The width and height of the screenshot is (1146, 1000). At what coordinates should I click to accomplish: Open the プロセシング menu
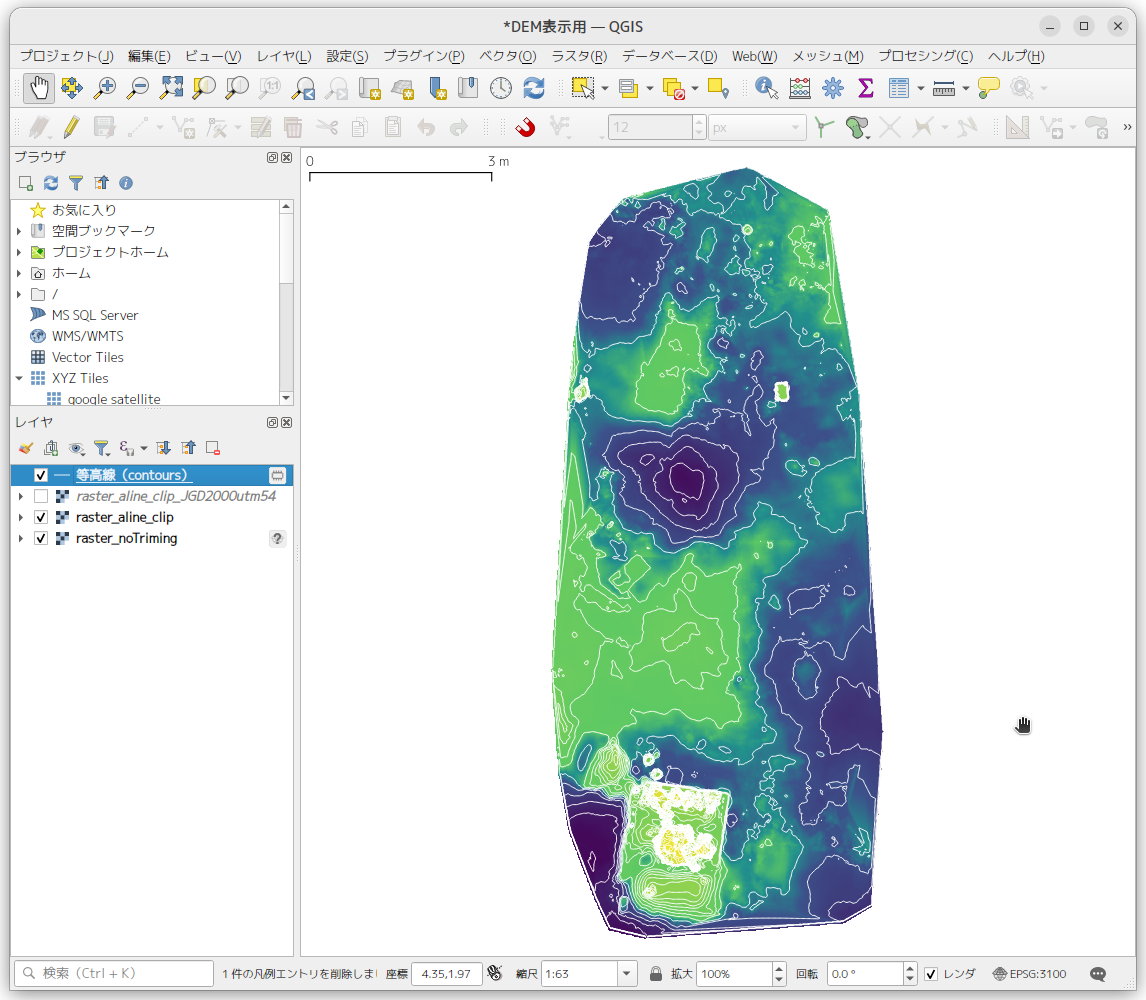(923, 56)
